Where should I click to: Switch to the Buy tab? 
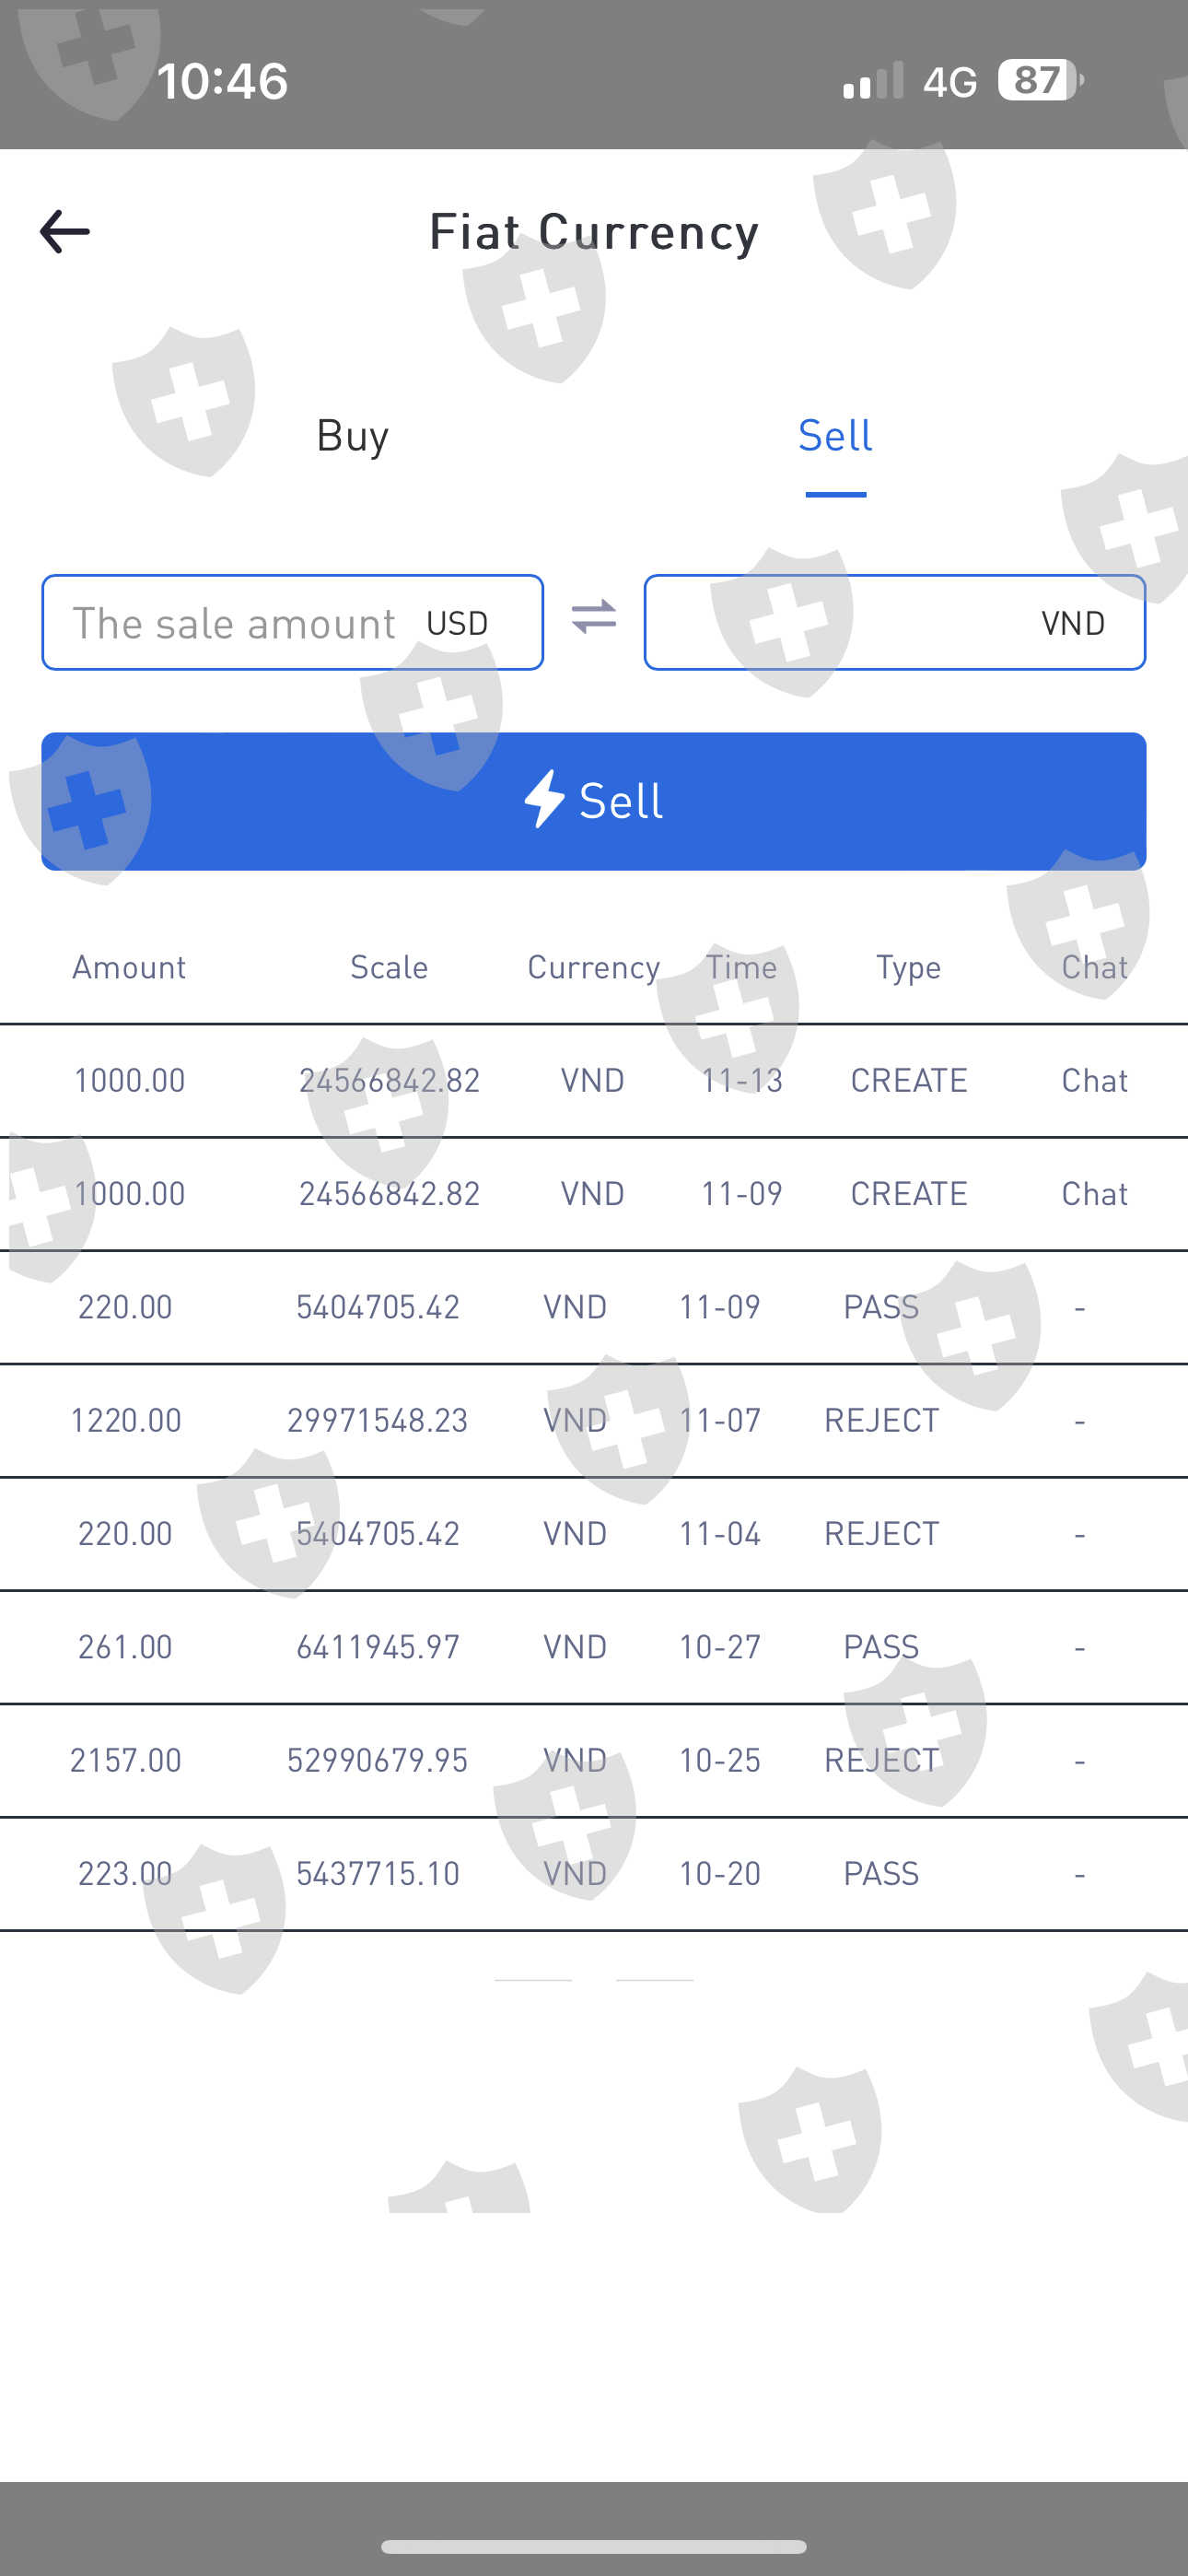pos(352,436)
